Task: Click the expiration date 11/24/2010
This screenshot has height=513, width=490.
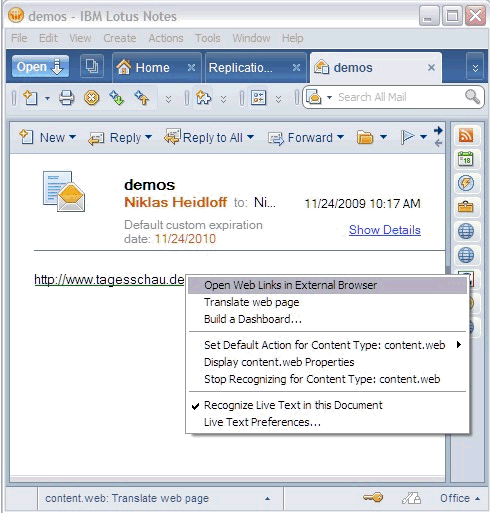Action: click(x=185, y=239)
